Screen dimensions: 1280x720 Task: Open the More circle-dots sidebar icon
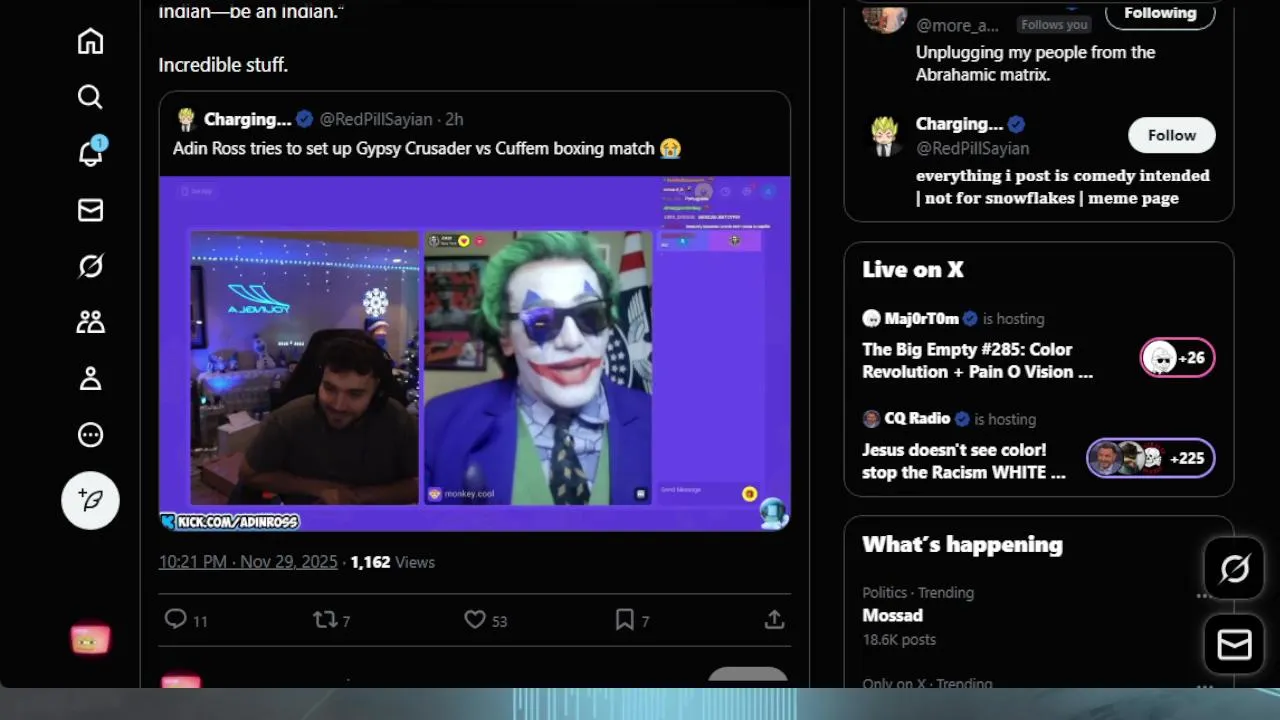click(90, 434)
